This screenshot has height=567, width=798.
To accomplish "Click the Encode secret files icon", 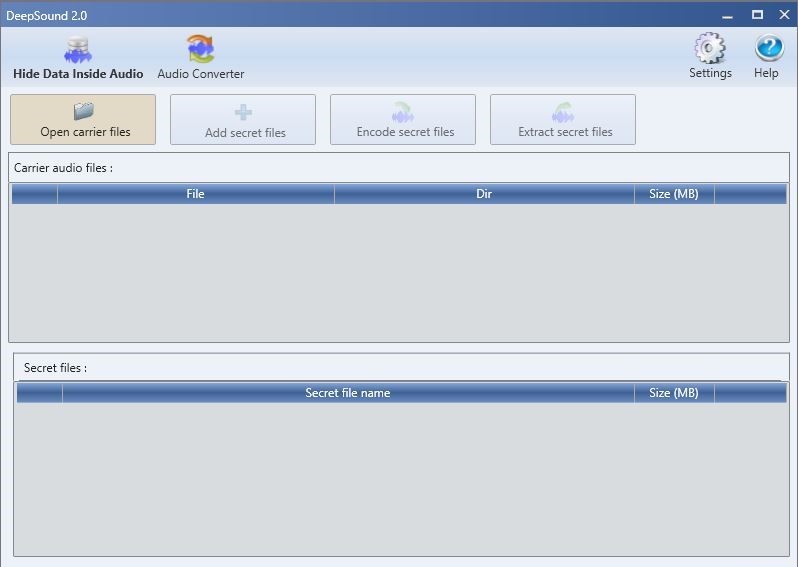I will tap(403, 112).
